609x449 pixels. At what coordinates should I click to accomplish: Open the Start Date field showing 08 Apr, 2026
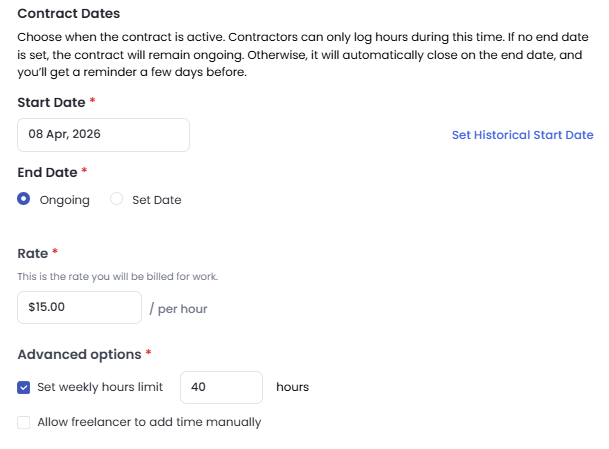click(x=103, y=135)
